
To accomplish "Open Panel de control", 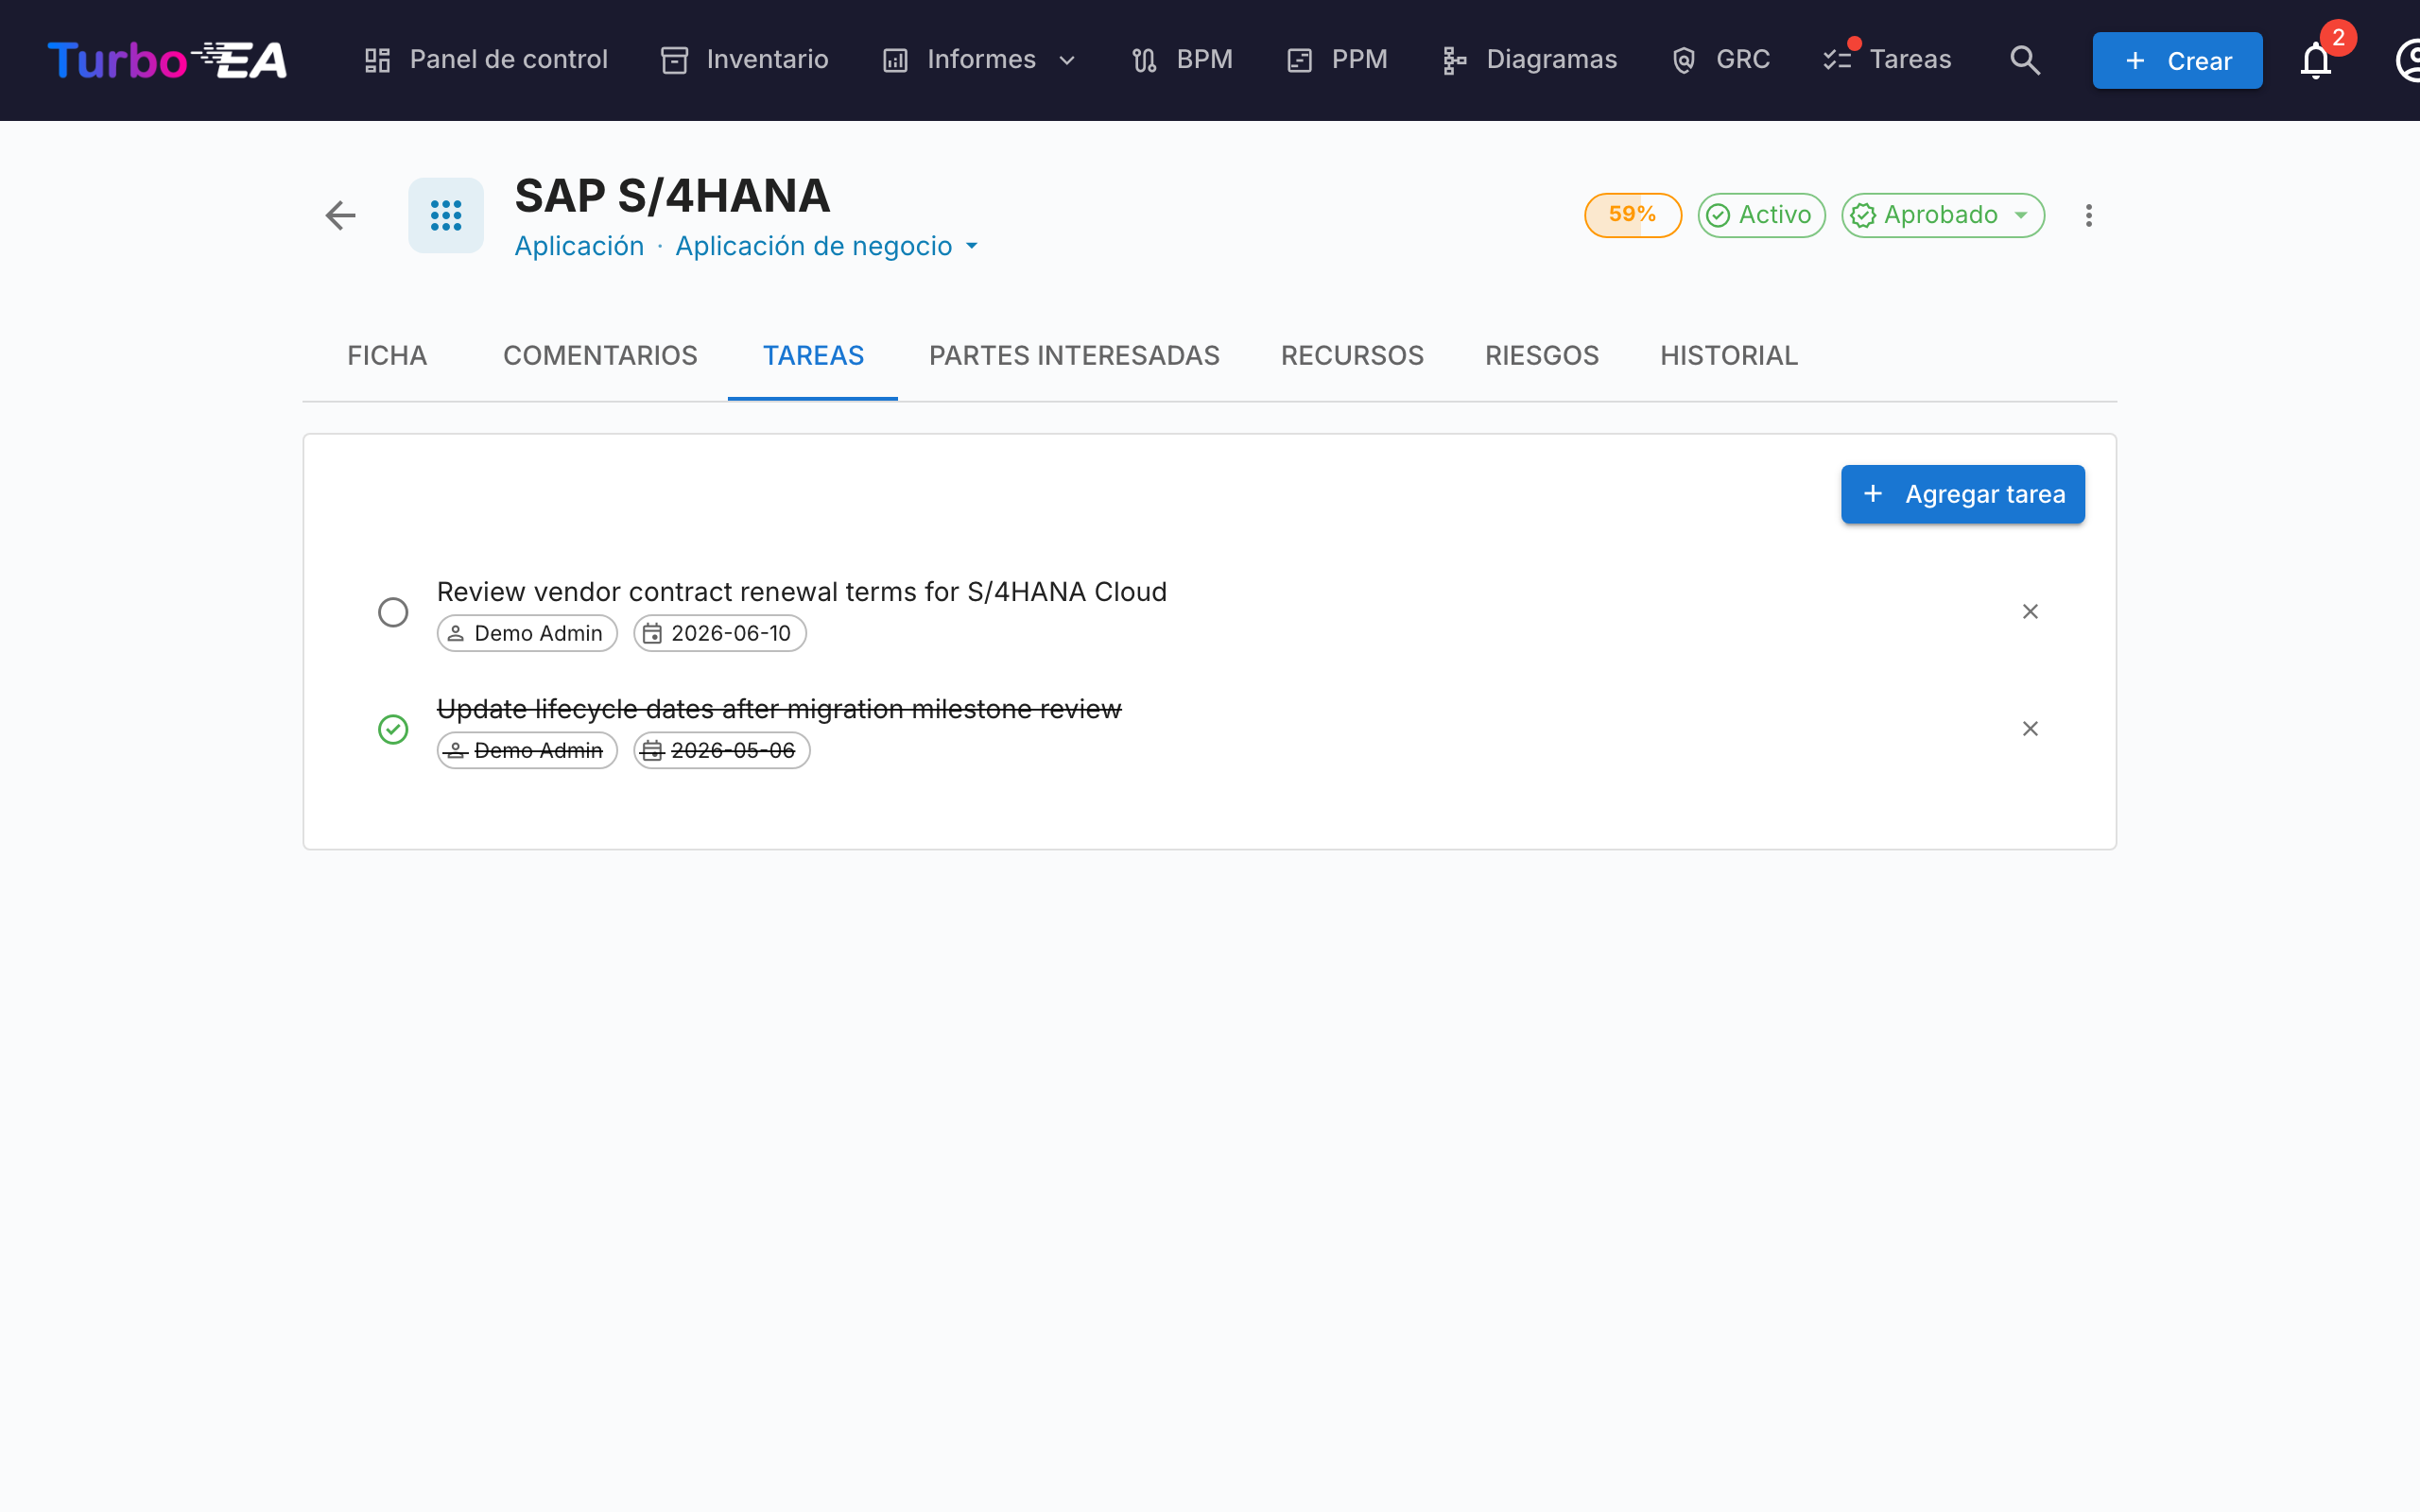I will pyautogui.click(x=486, y=60).
